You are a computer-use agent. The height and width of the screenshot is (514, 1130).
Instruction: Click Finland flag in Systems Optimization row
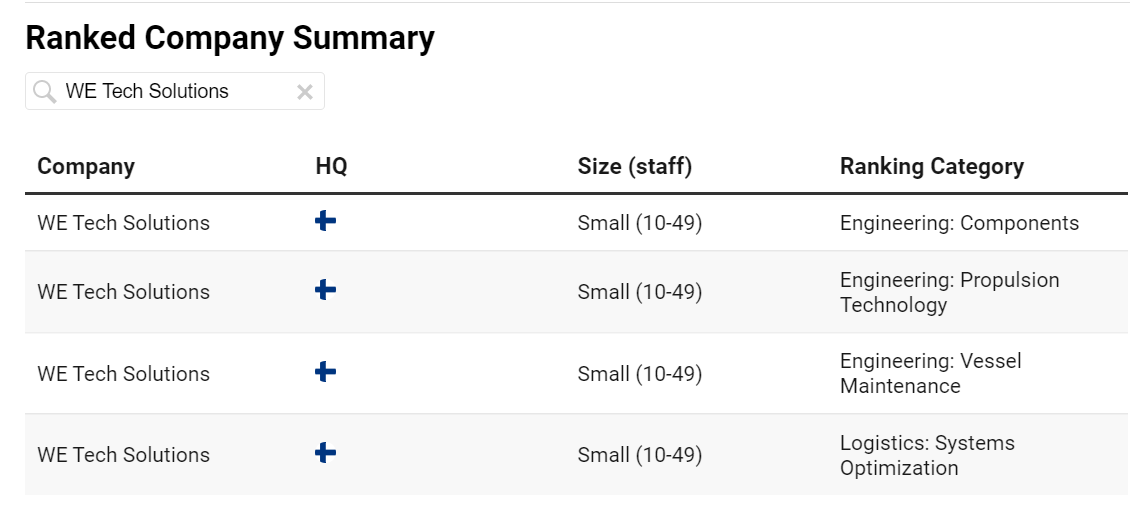[326, 453]
